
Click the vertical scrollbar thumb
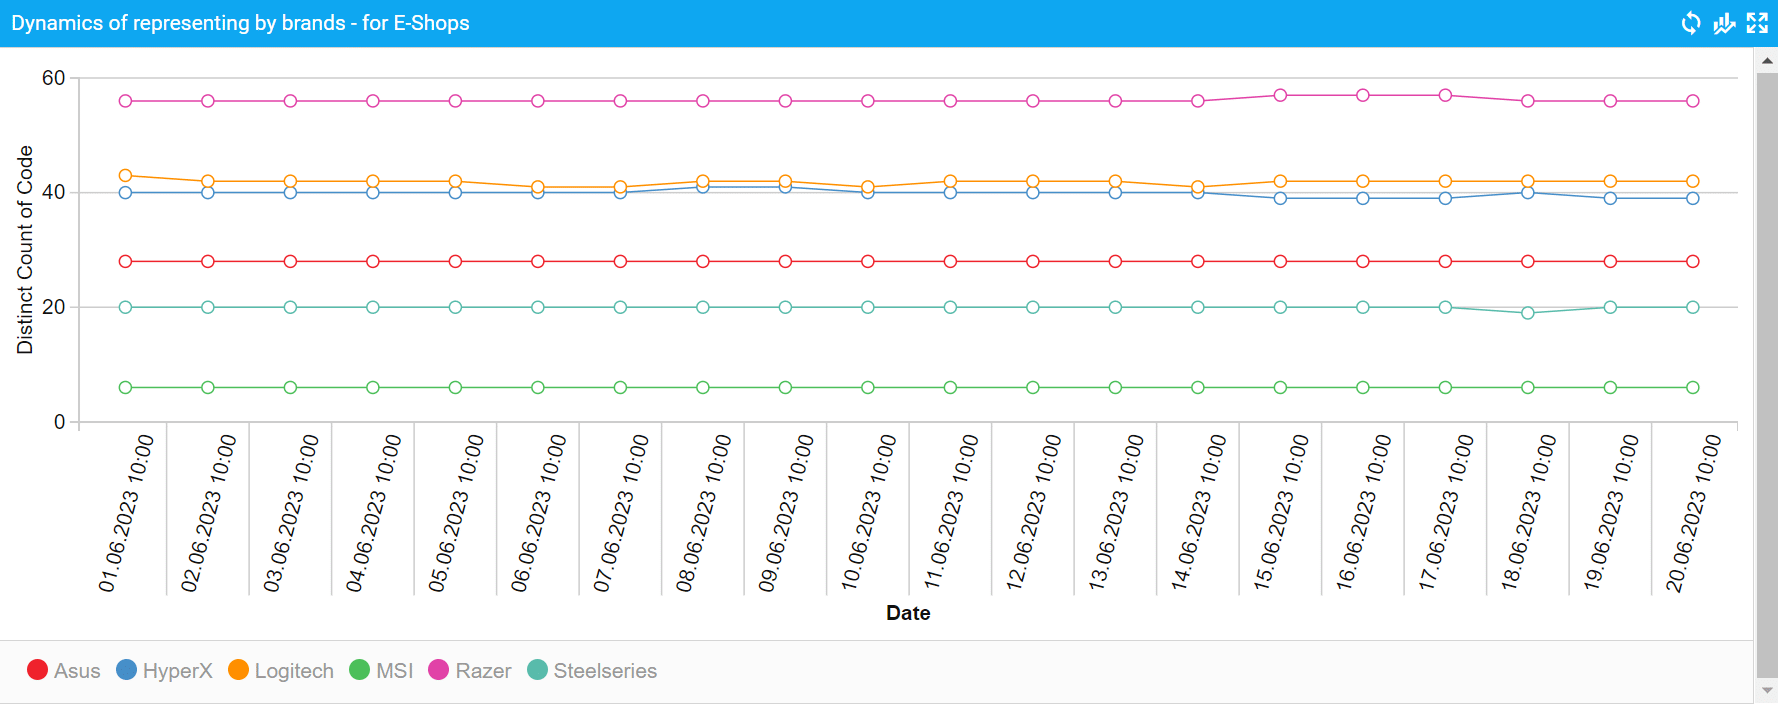coord(1767,370)
